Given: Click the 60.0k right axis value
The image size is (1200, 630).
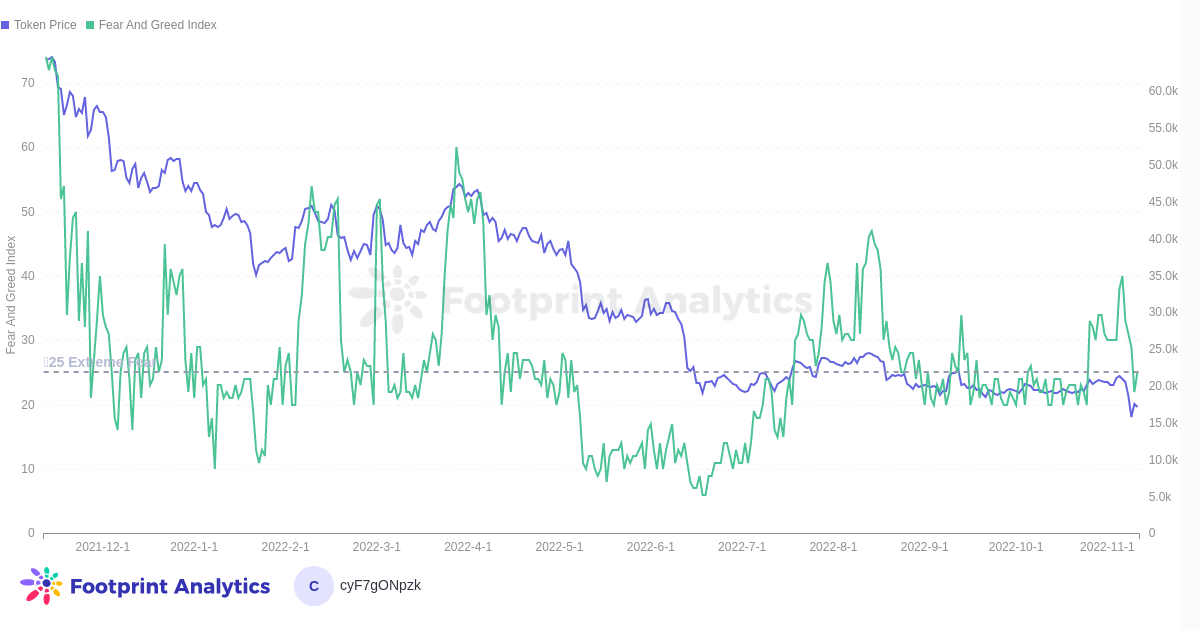Looking at the screenshot, I should coord(1163,91).
